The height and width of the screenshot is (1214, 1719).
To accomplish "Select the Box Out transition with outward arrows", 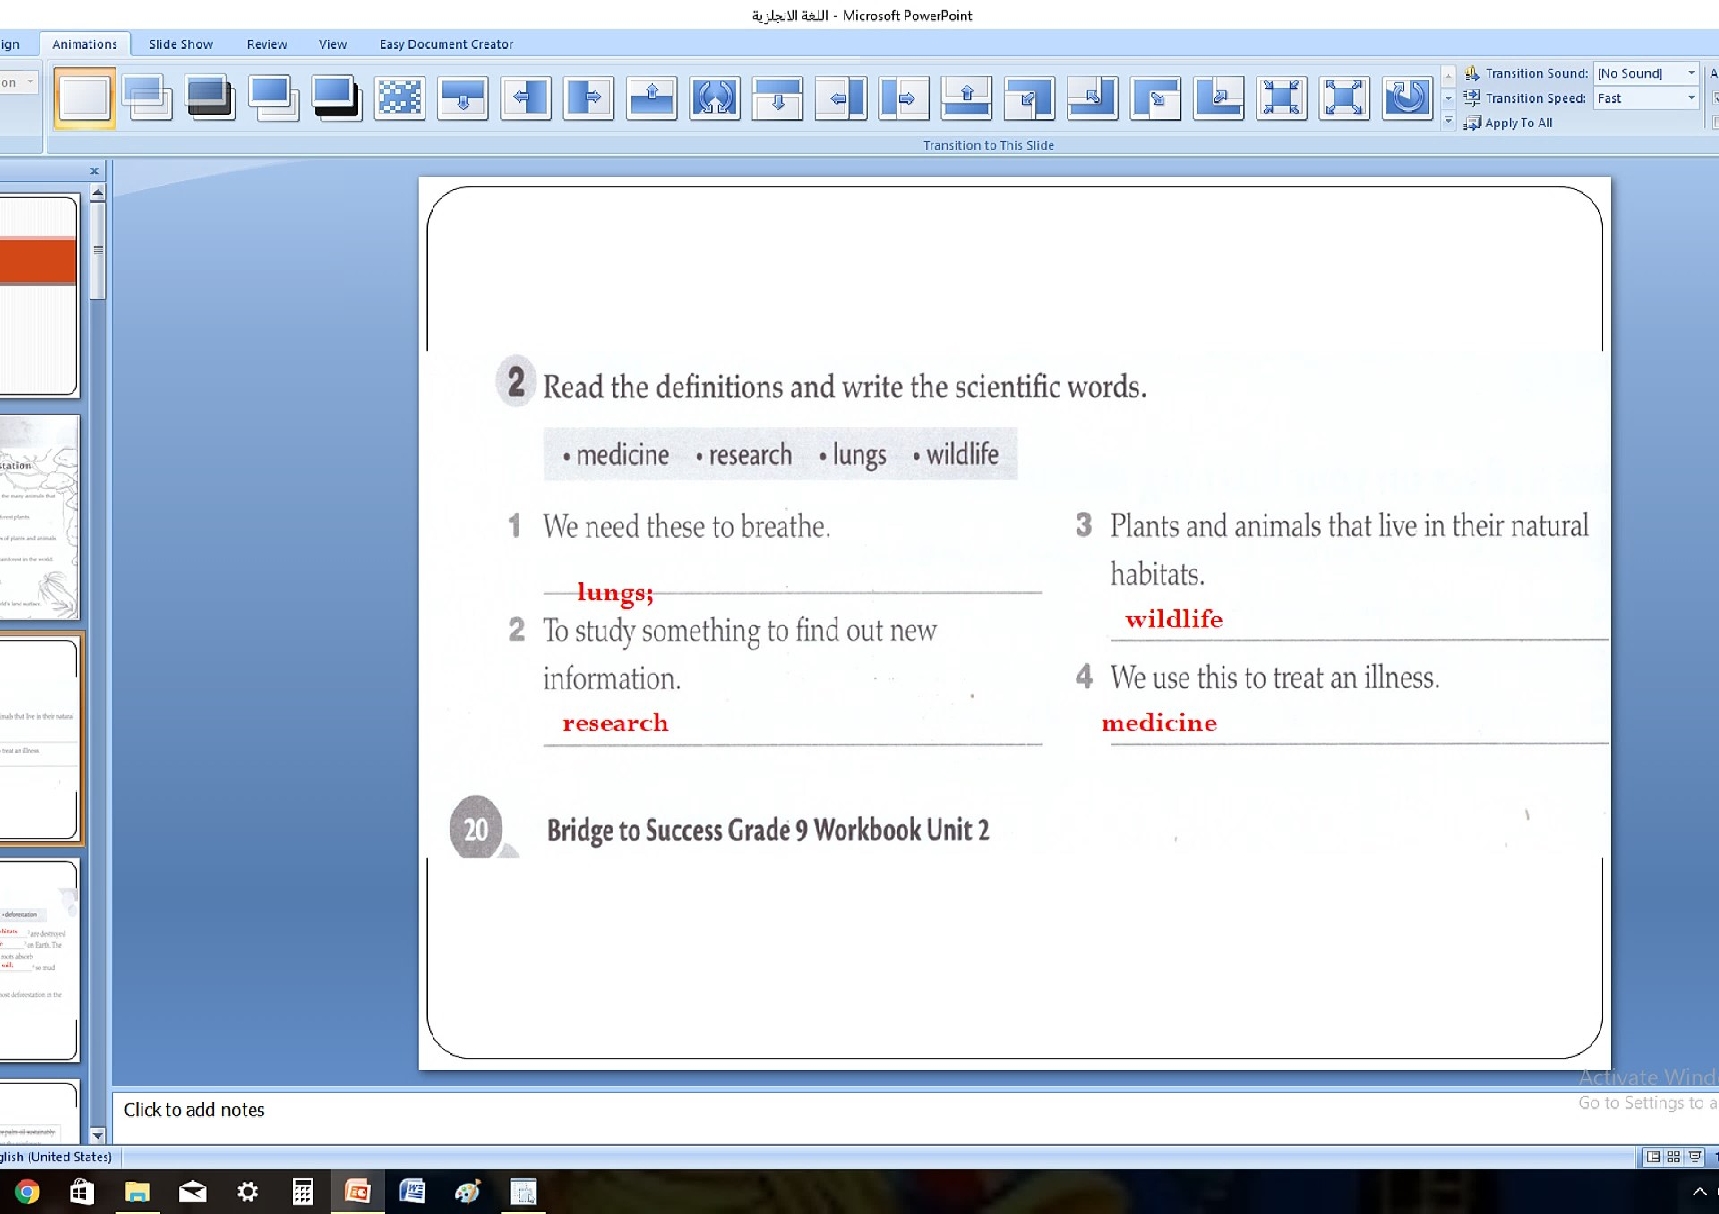I will (x=1343, y=98).
